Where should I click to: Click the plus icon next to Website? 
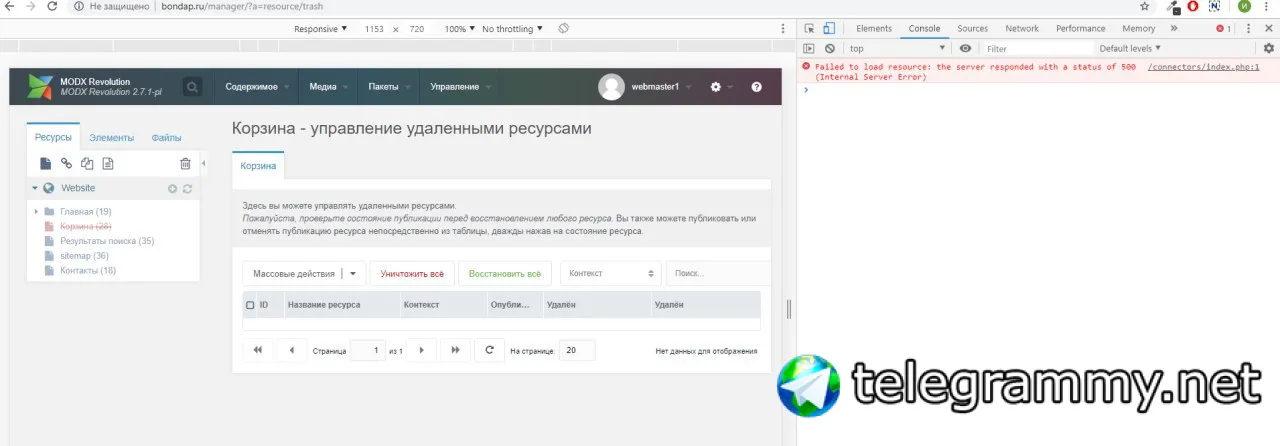172,188
